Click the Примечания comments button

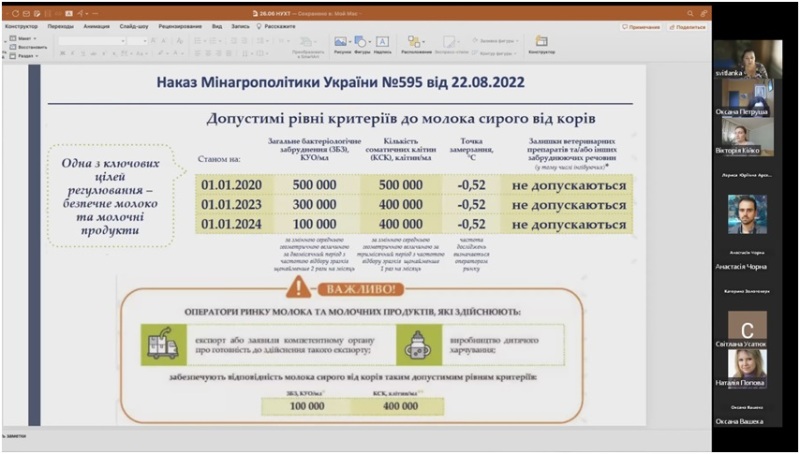pos(642,27)
